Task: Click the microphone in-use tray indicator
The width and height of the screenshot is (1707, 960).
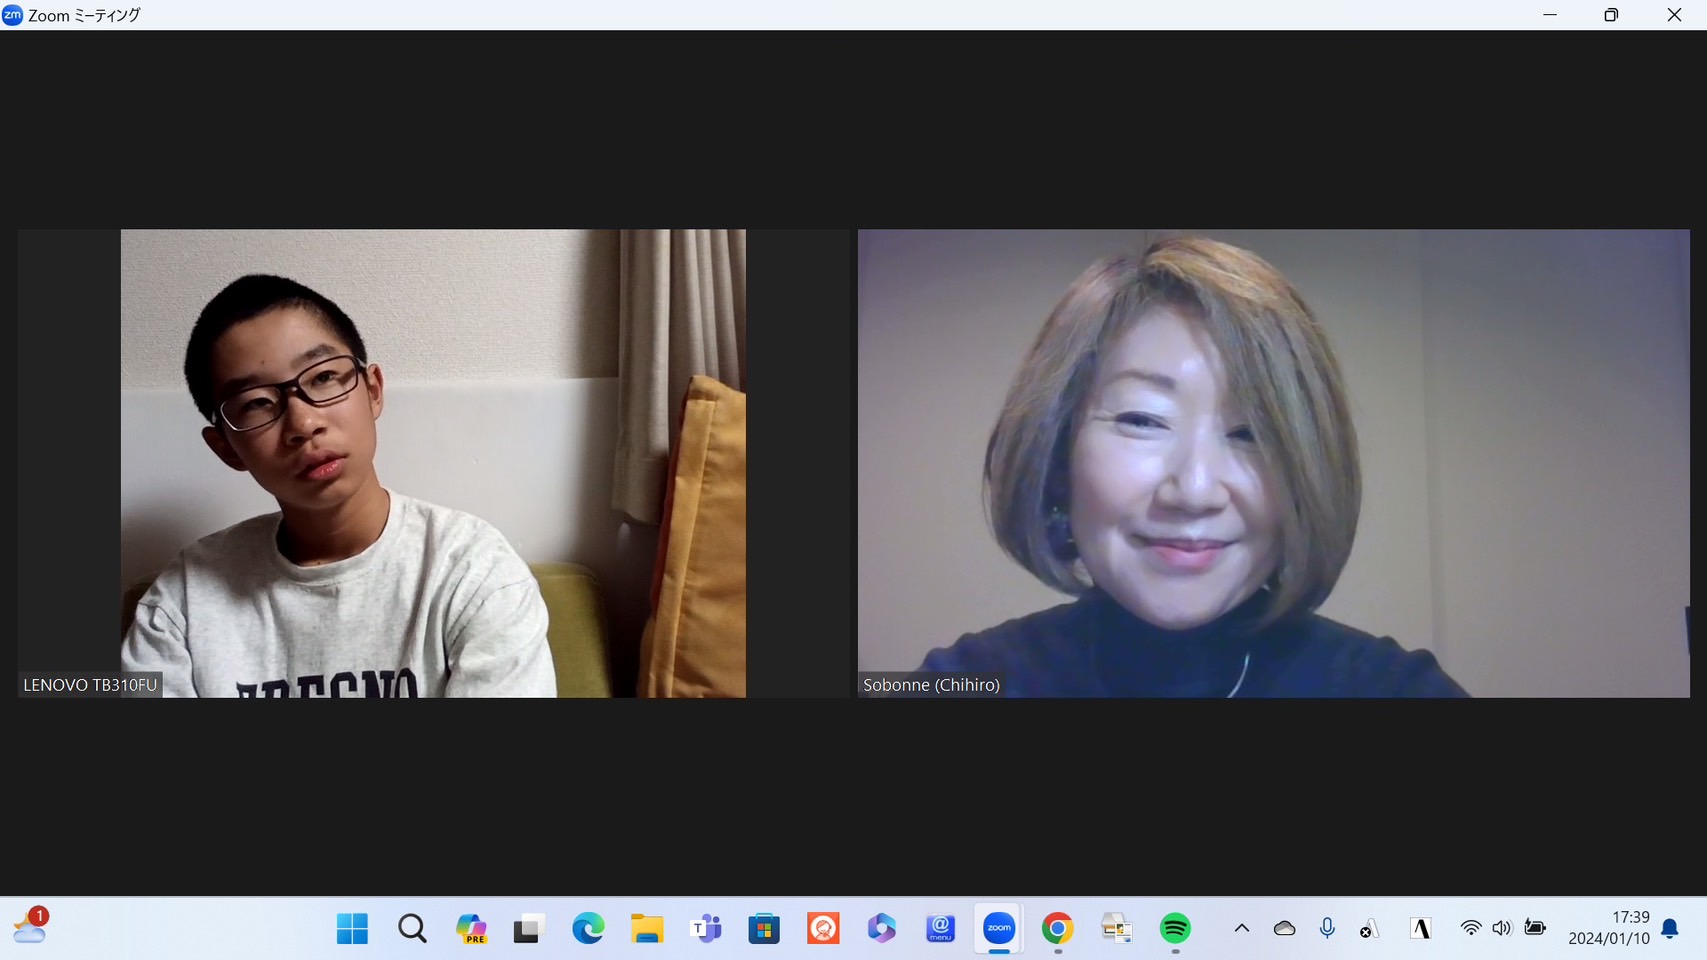Action: pos(1327,928)
